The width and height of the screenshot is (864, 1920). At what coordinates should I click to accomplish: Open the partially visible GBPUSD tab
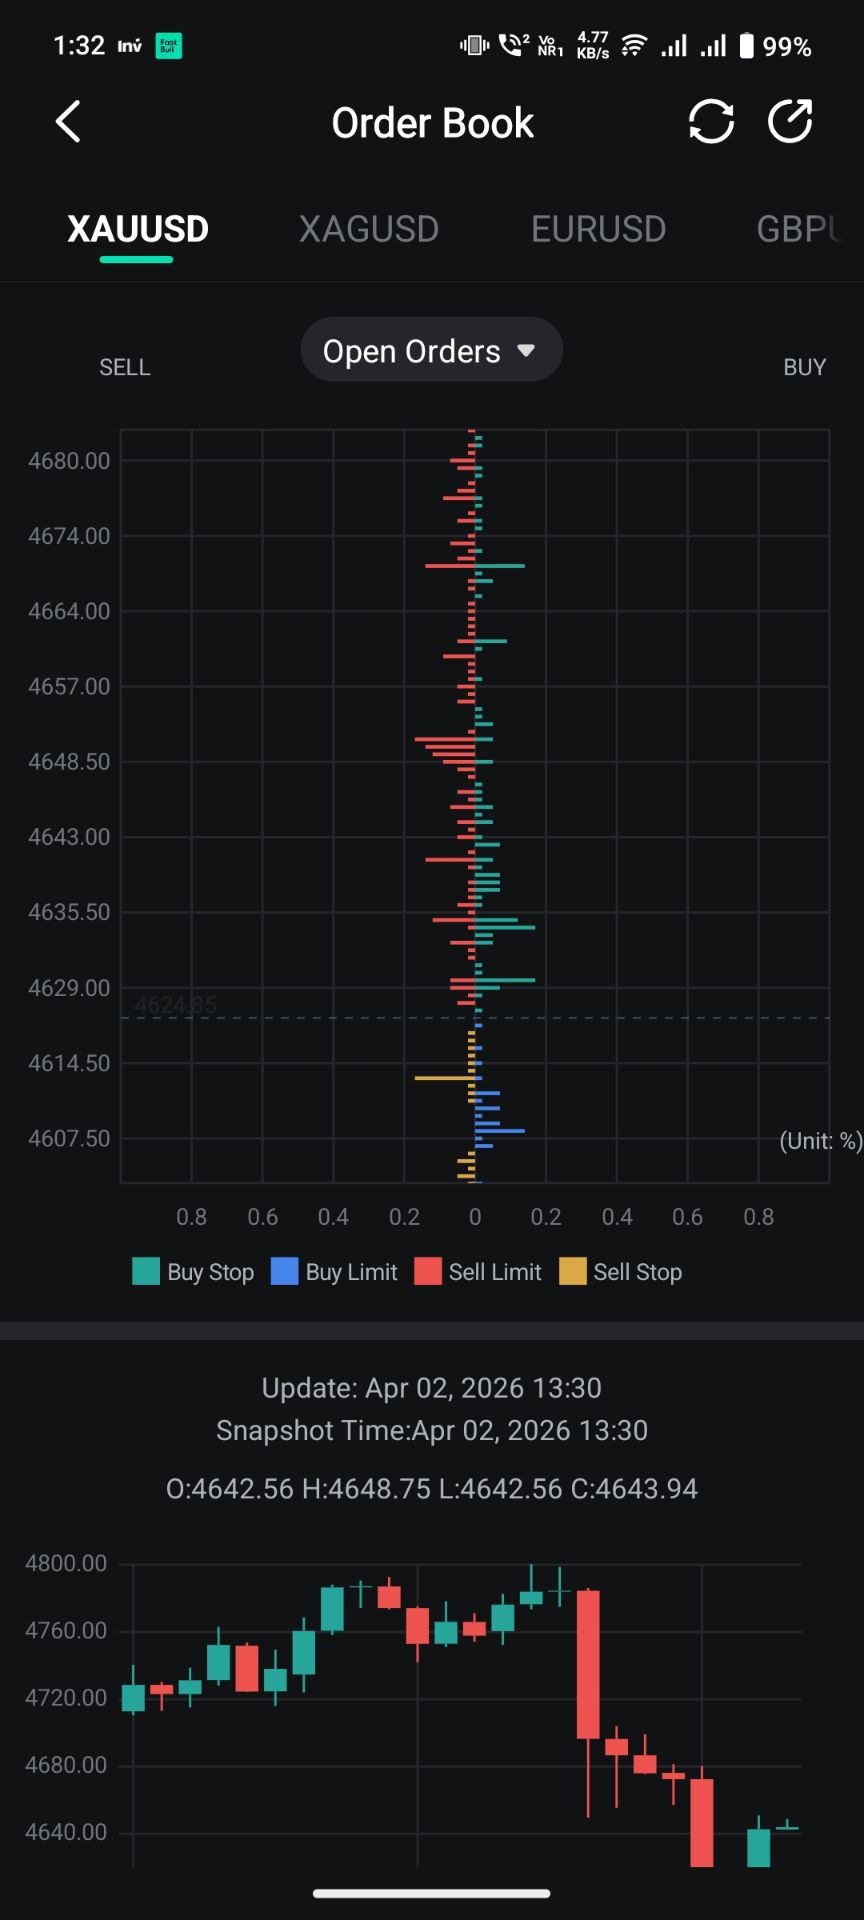[800, 229]
